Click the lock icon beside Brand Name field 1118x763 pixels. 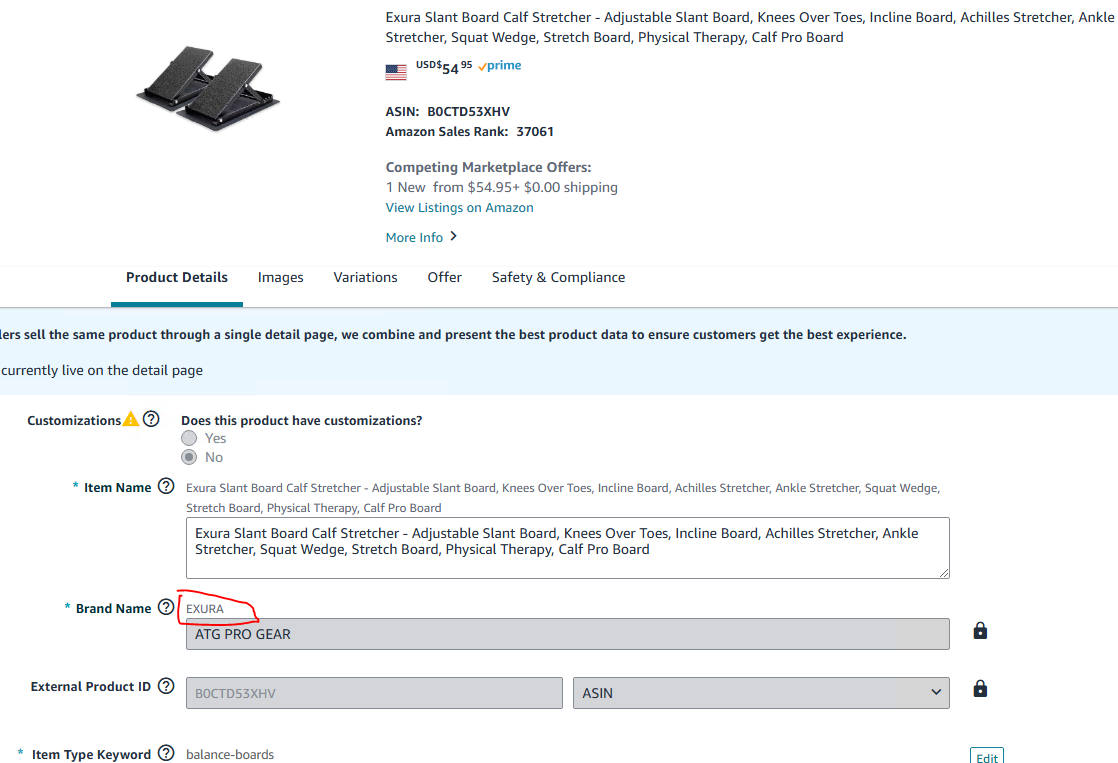(980, 631)
